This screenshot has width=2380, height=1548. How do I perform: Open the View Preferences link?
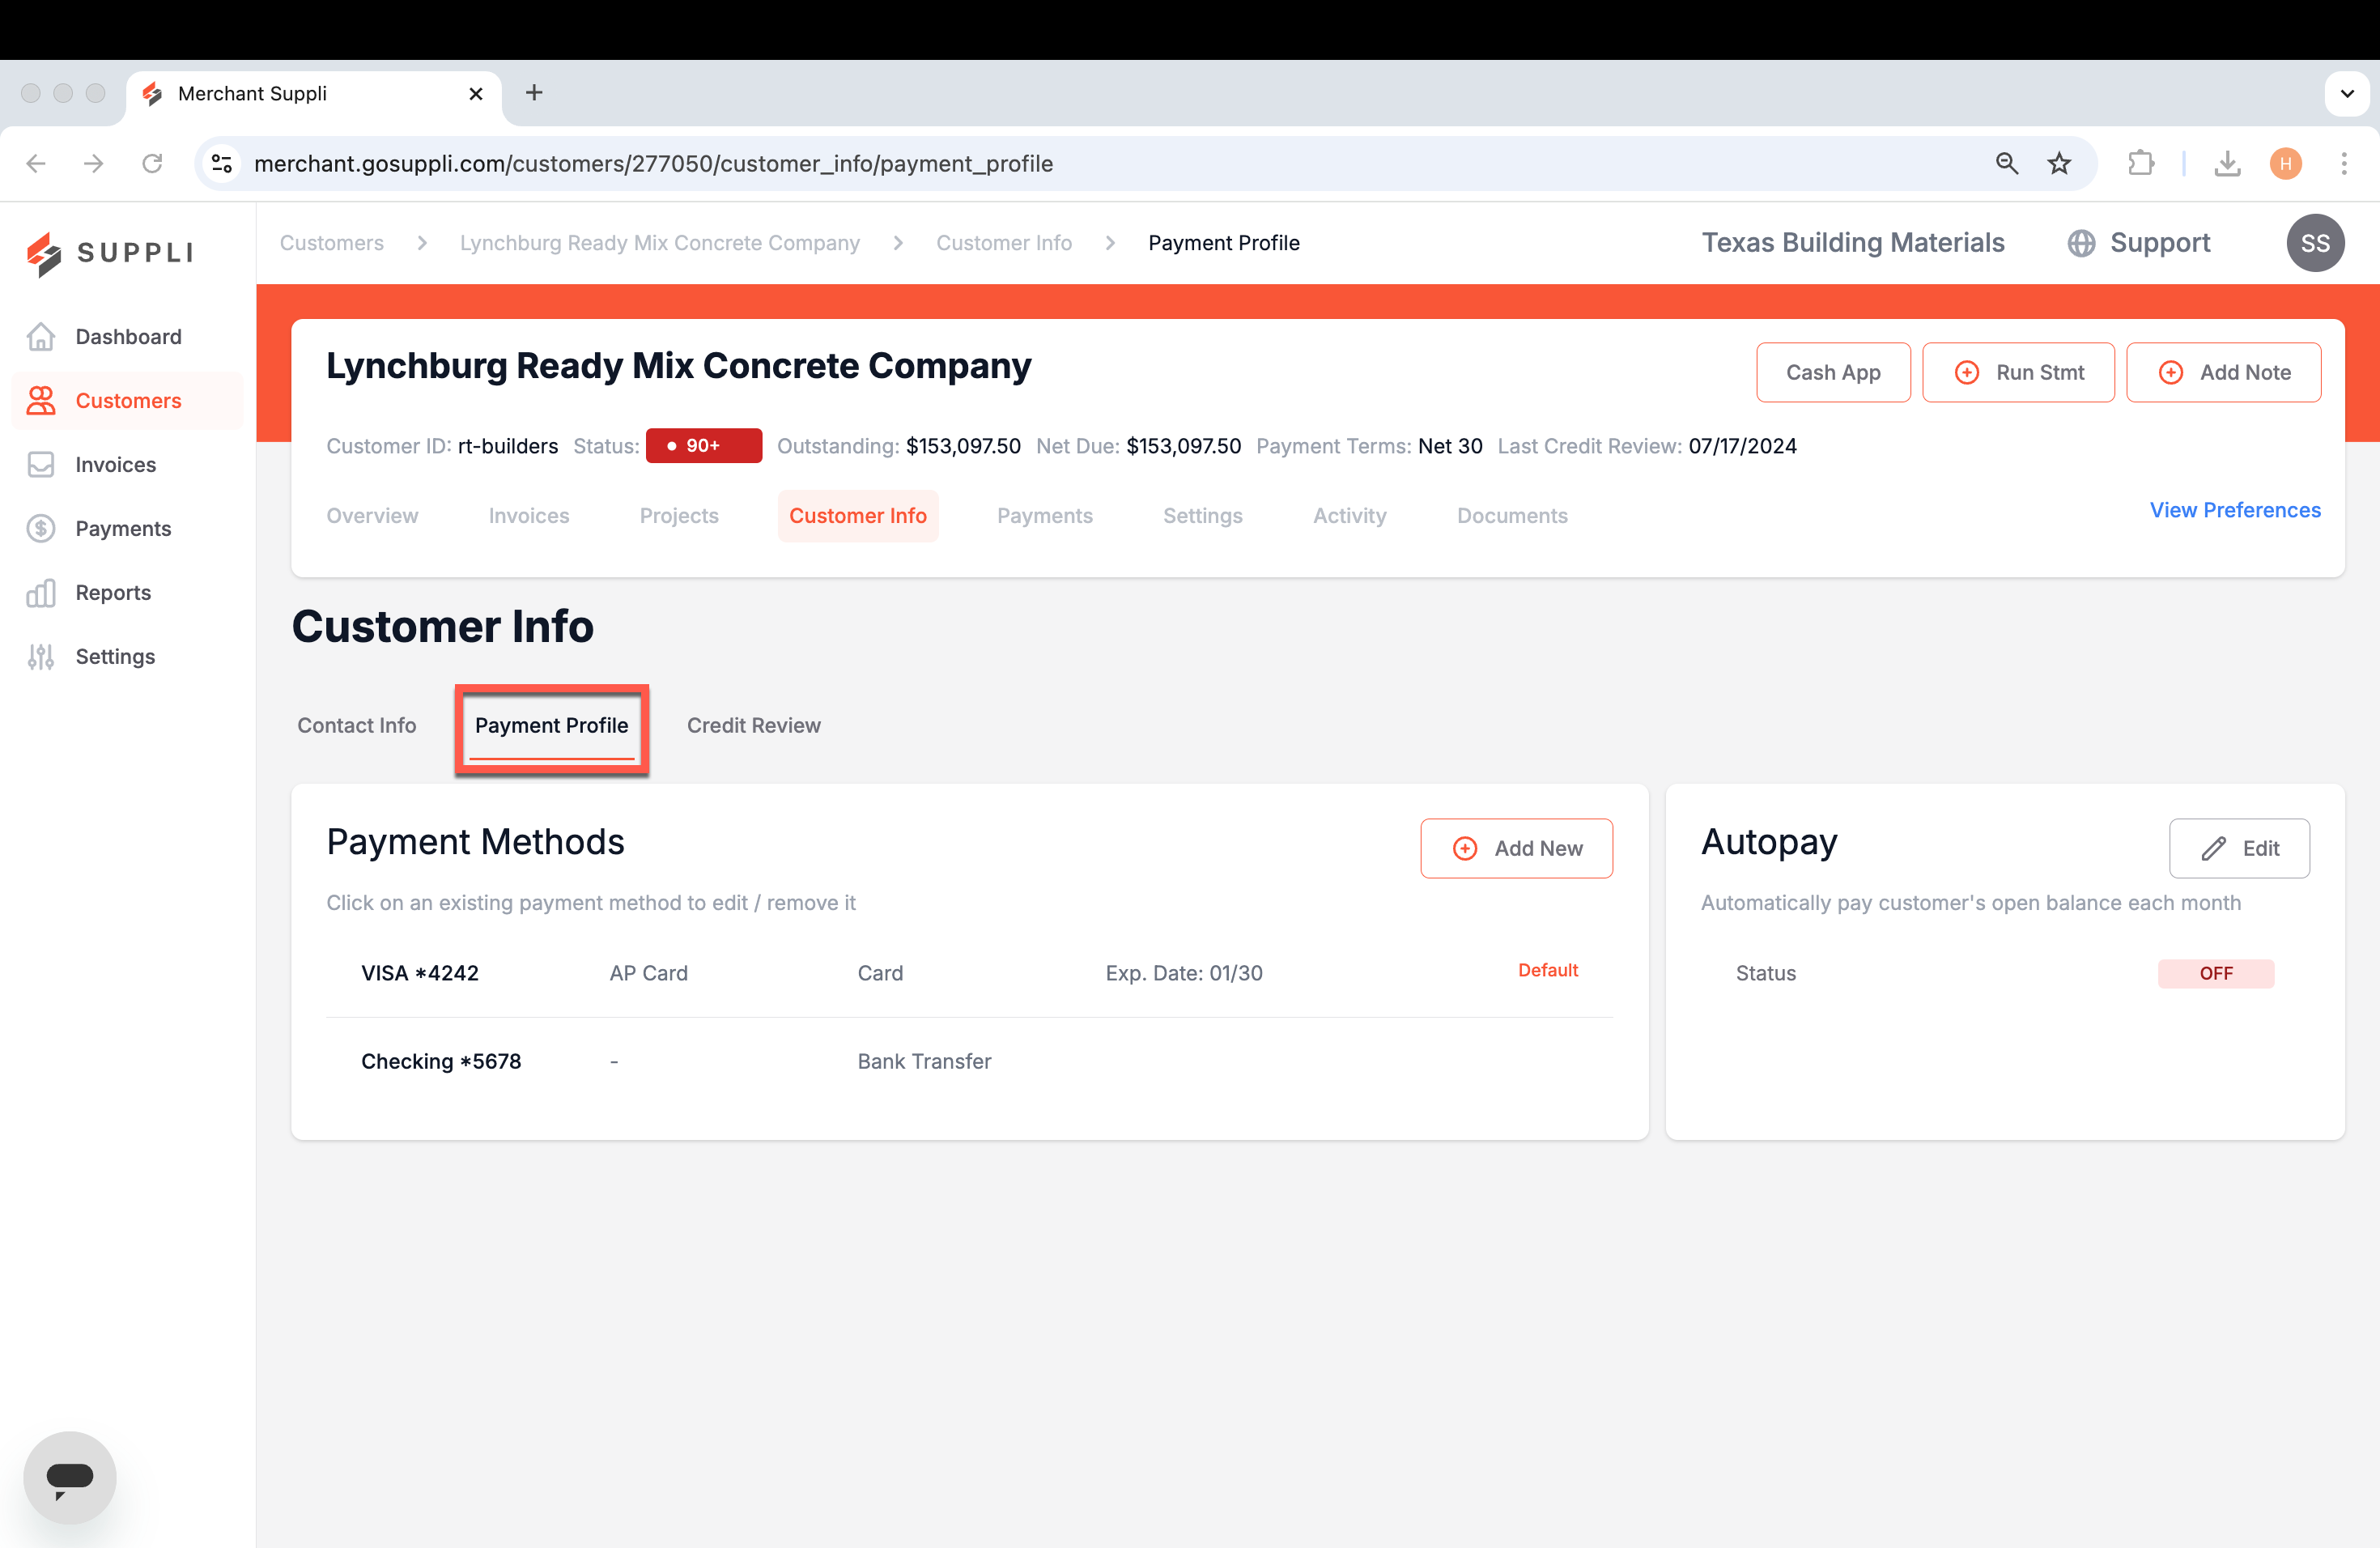point(2234,510)
